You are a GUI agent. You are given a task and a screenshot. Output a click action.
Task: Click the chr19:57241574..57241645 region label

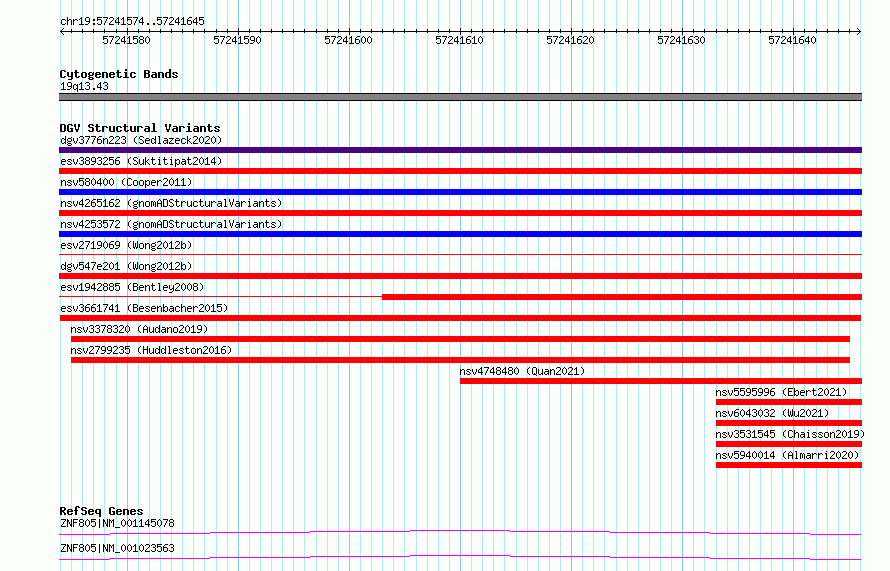pyautogui.click(x=132, y=21)
